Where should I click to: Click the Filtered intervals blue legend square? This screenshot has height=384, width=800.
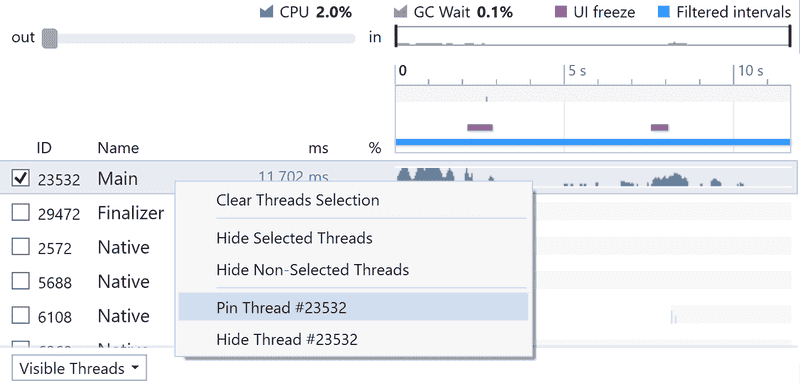(x=663, y=12)
